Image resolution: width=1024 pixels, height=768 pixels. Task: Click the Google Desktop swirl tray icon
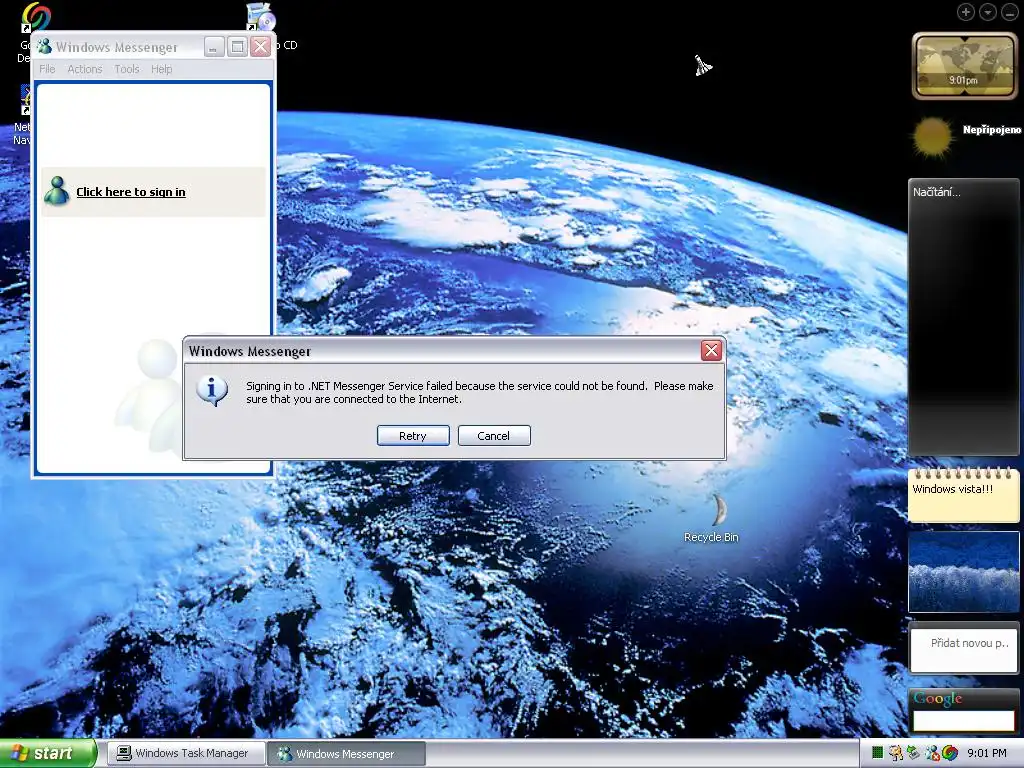pyautogui.click(x=950, y=752)
